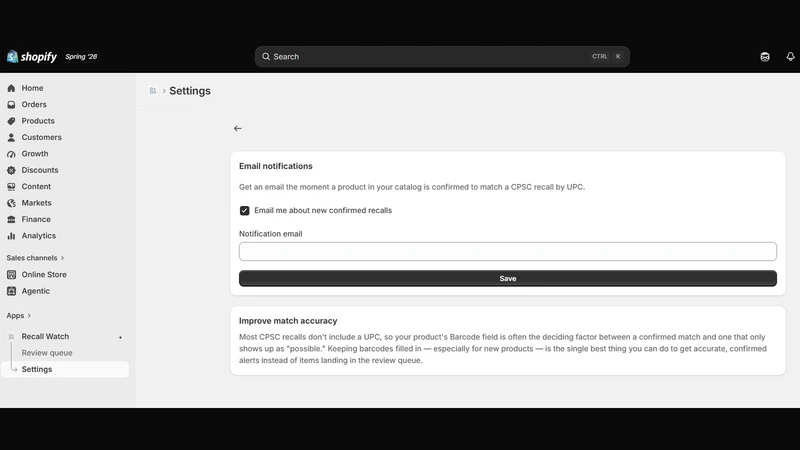Click the Agentic channel icon
This screenshot has height=450, width=800.
11,291
